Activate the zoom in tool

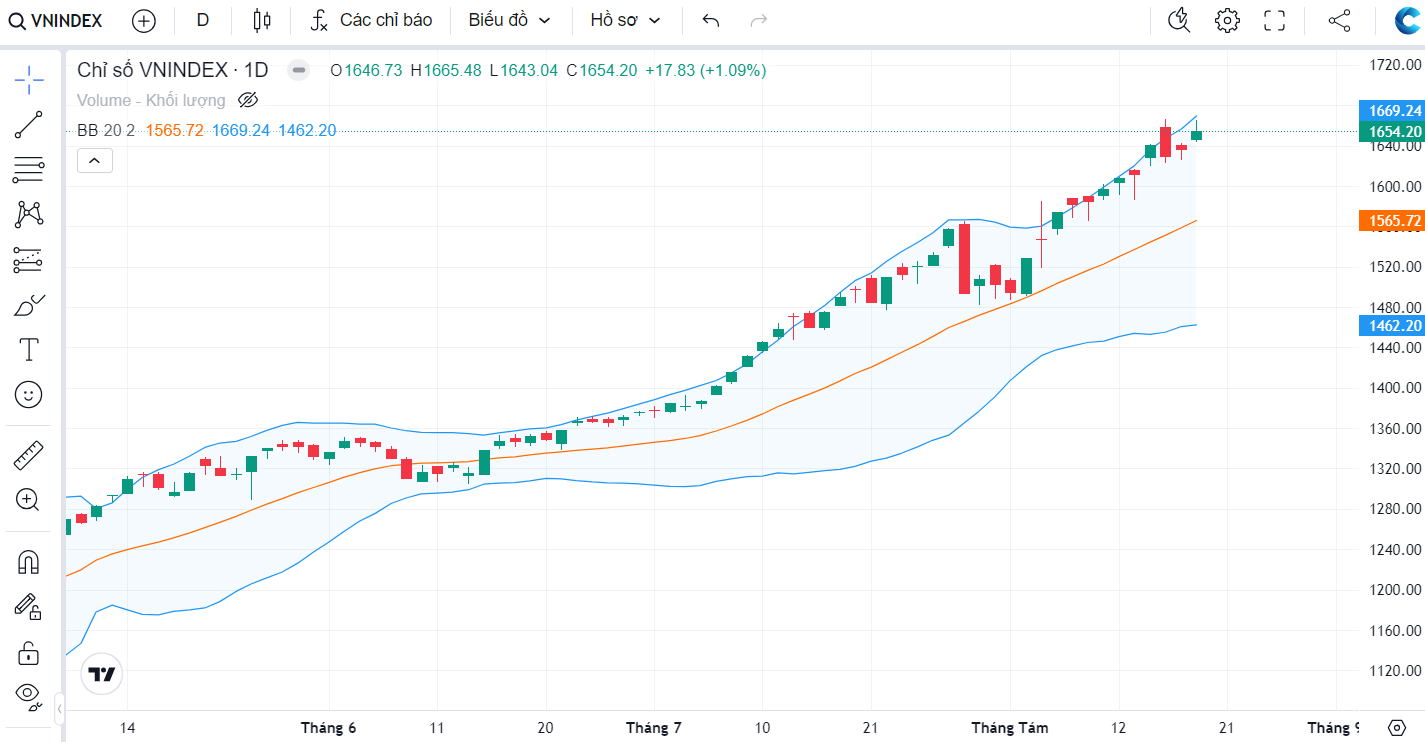click(28, 500)
